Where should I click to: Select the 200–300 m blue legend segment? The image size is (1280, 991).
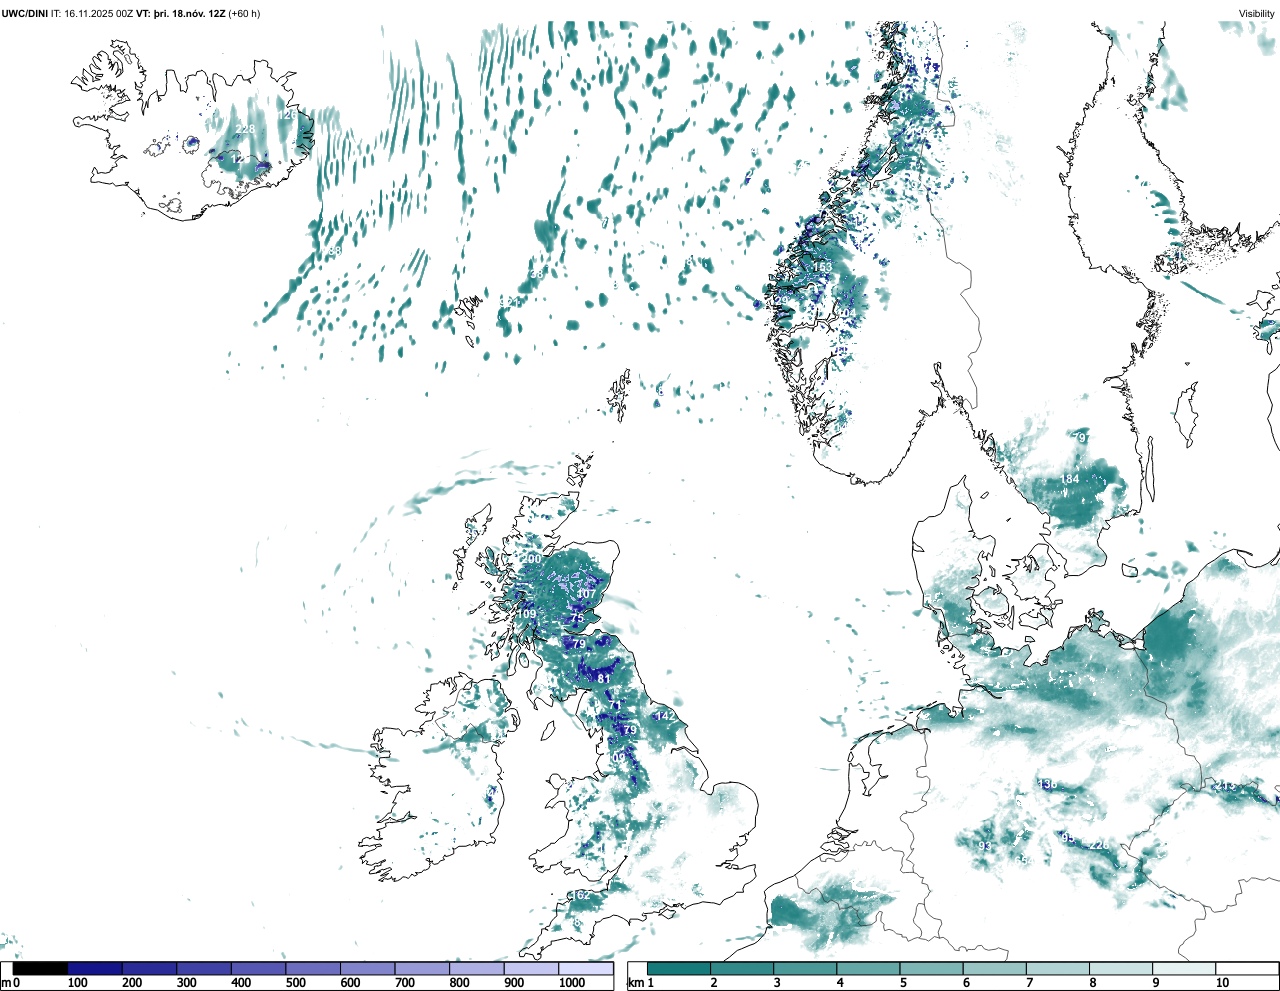click(x=150, y=968)
